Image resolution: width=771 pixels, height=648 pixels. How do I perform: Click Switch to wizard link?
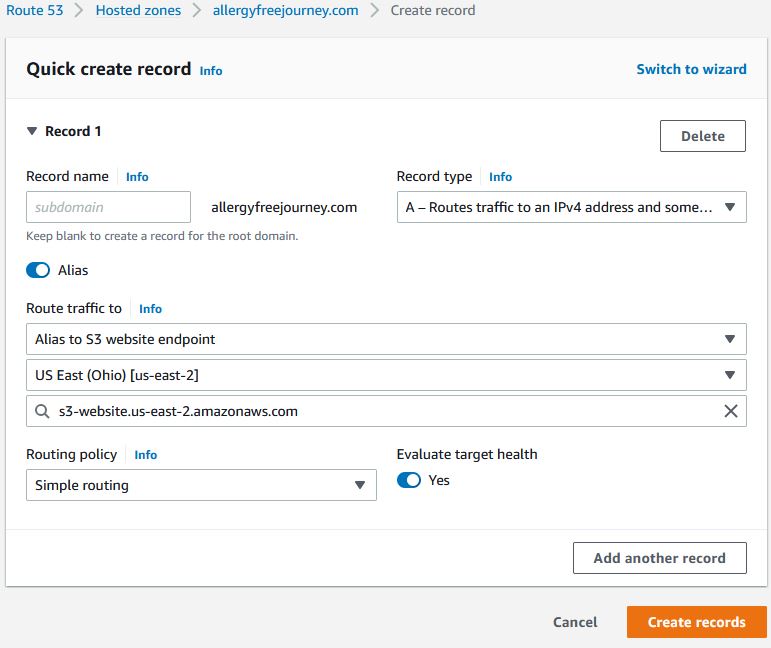pos(691,69)
